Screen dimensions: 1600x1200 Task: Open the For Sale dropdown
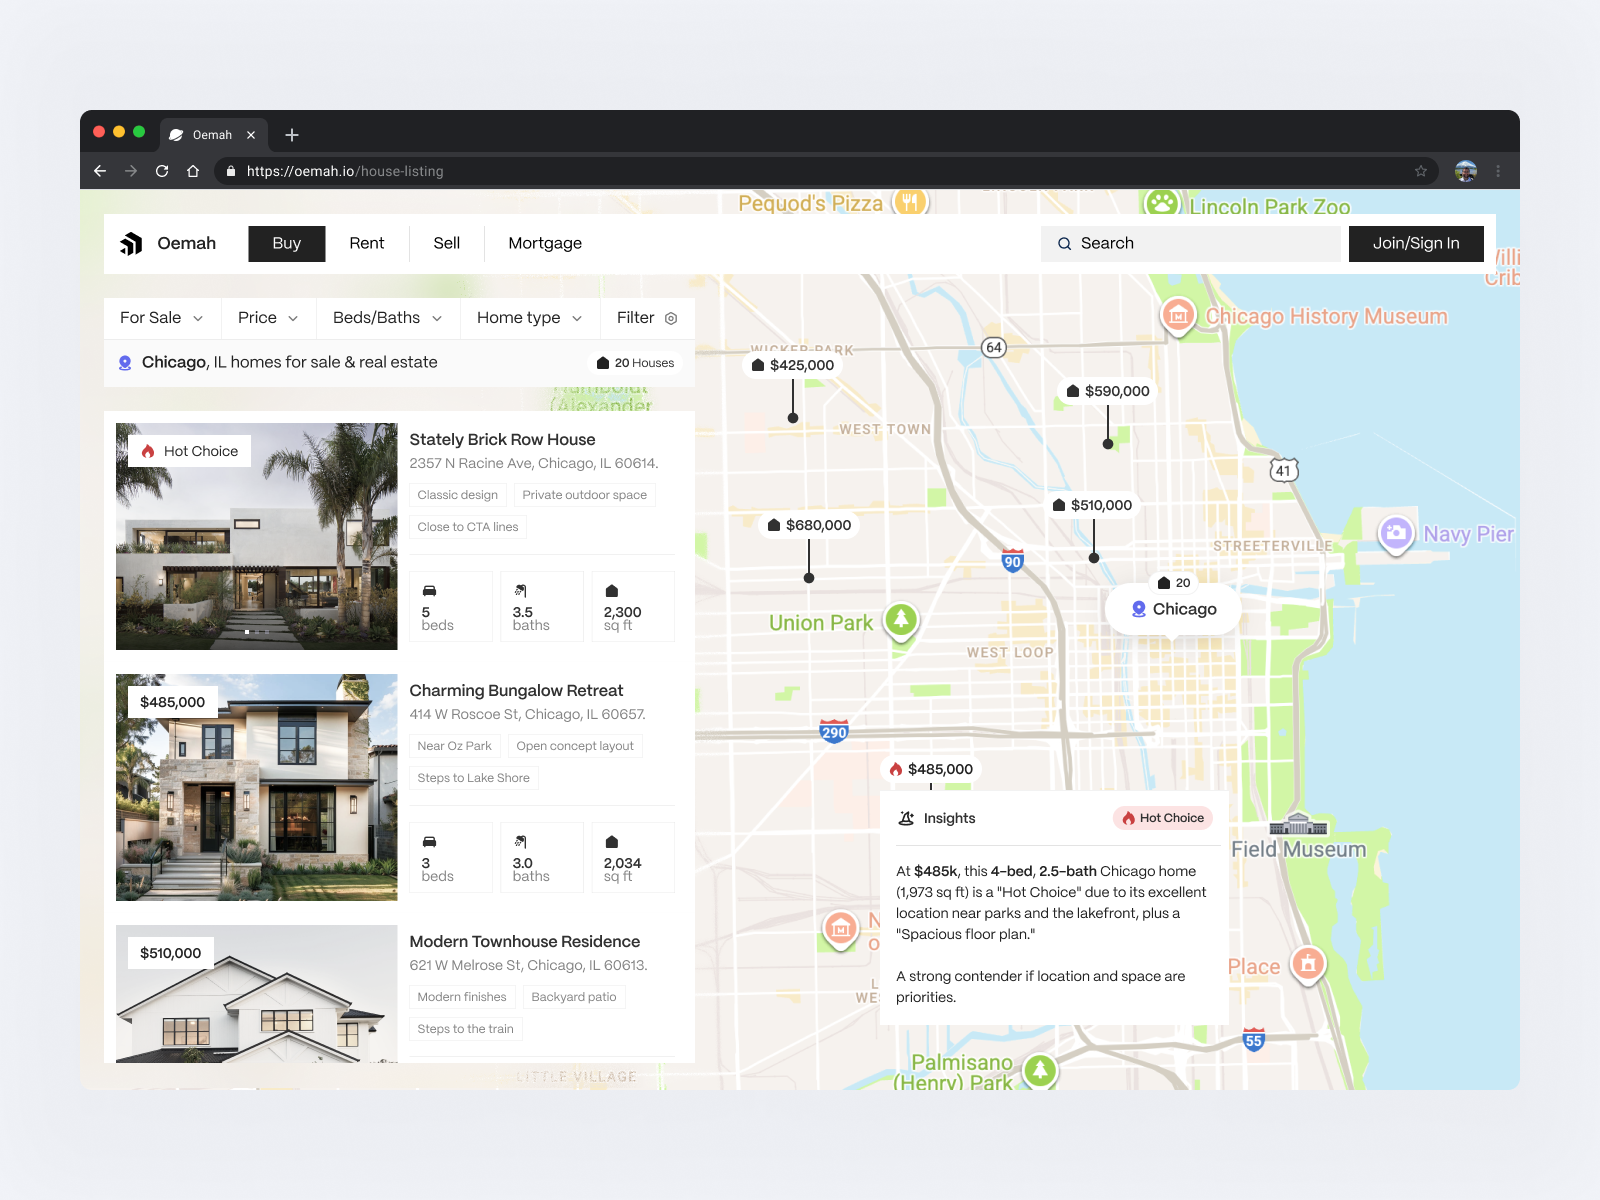click(160, 317)
